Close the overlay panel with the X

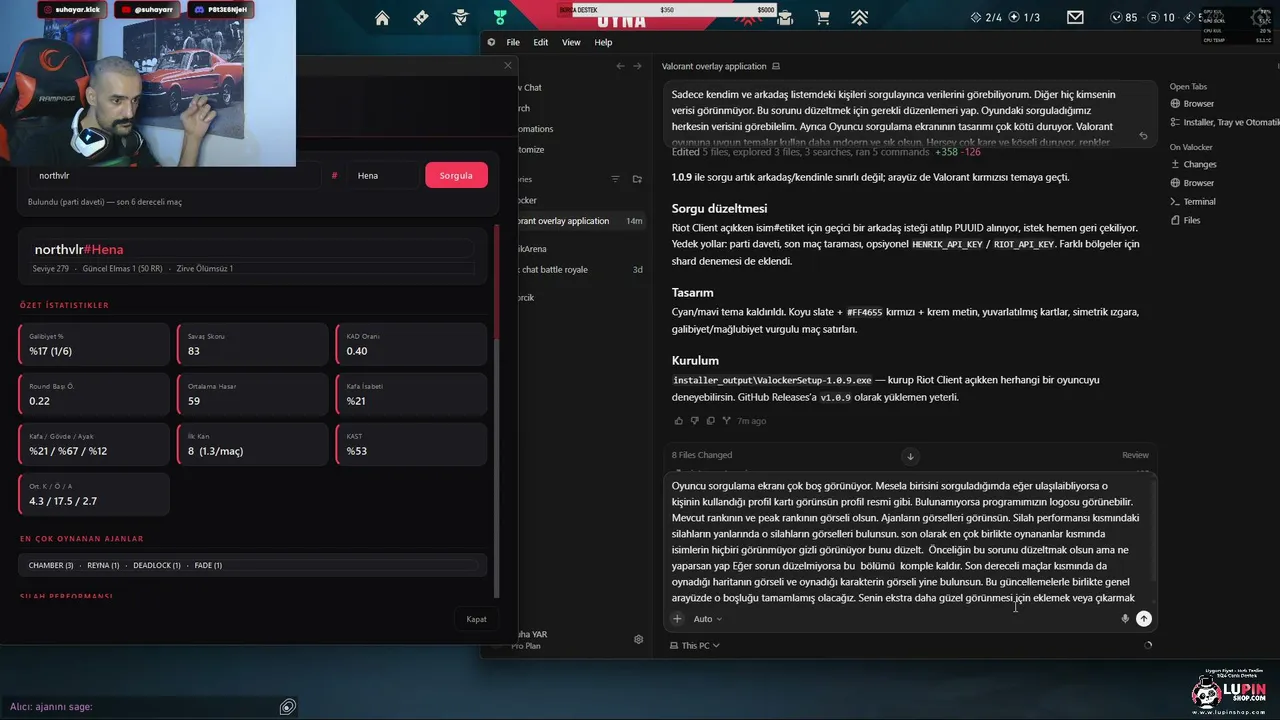[507, 65]
